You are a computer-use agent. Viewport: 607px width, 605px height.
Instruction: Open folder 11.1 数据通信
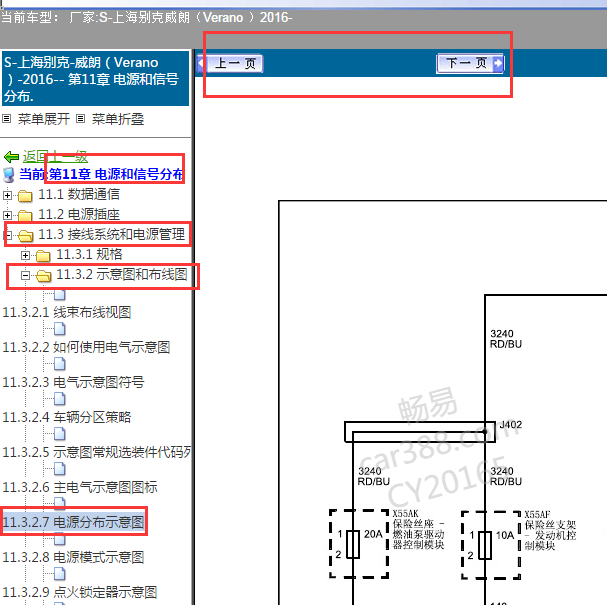click(79, 194)
